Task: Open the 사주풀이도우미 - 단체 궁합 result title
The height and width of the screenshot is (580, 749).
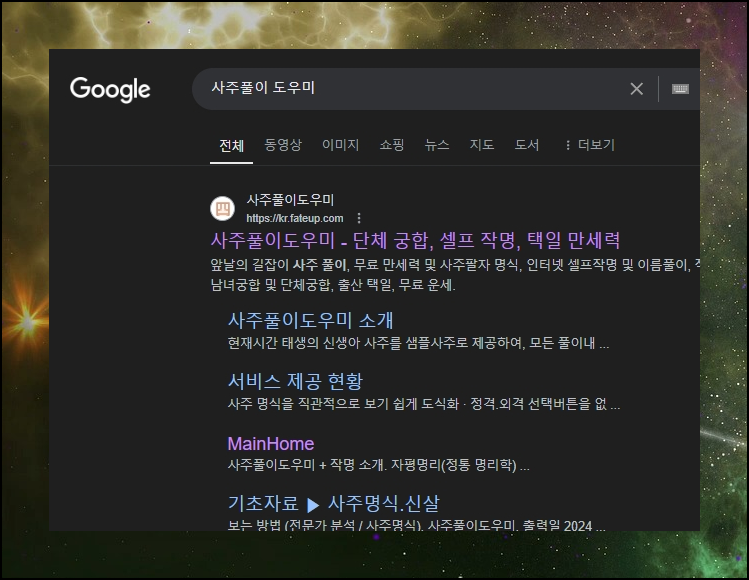Action: pyautogui.click(x=415, y=240)
